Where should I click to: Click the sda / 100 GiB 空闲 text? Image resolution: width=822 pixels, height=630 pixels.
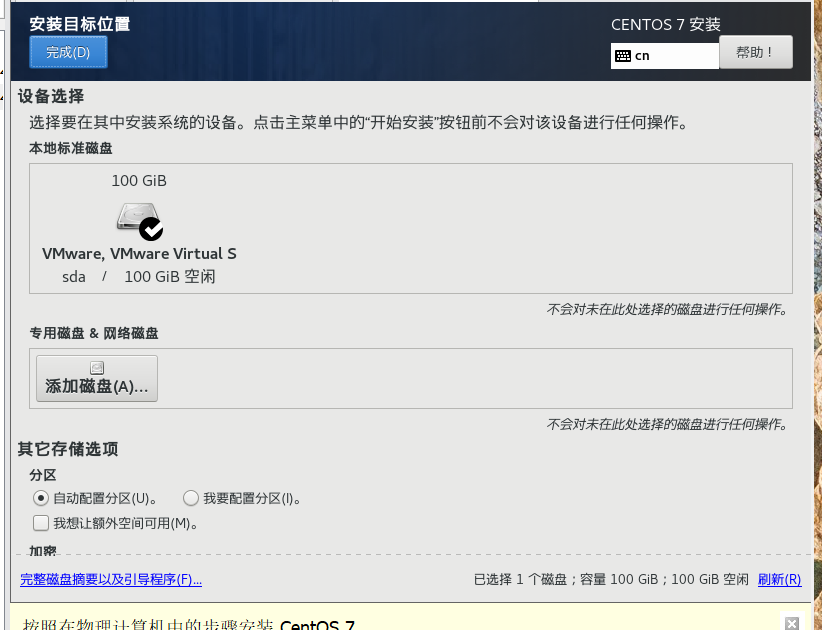[139, 277]
